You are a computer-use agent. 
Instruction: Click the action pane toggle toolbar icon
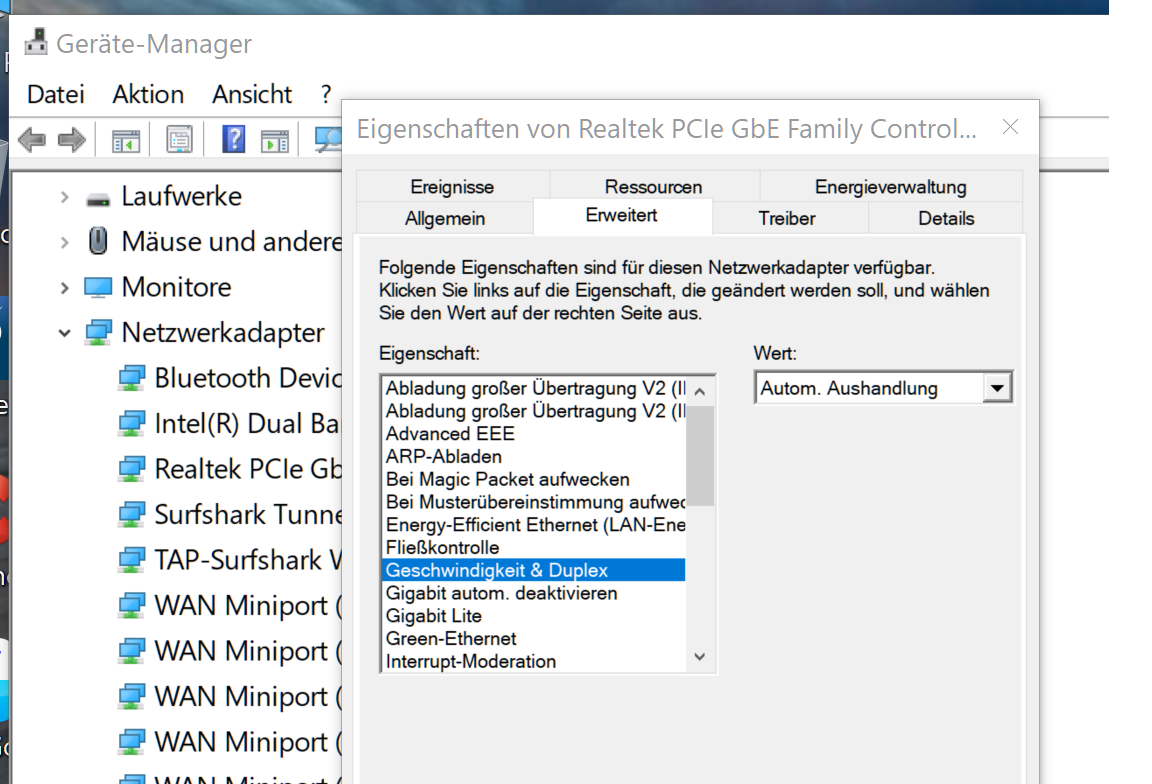(275, 140)
